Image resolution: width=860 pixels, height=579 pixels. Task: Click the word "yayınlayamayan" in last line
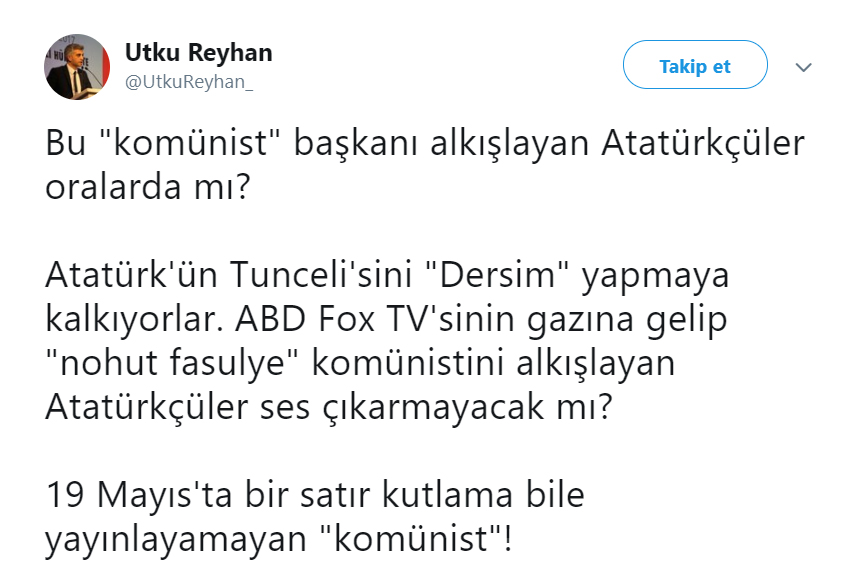tap(174, 540)
